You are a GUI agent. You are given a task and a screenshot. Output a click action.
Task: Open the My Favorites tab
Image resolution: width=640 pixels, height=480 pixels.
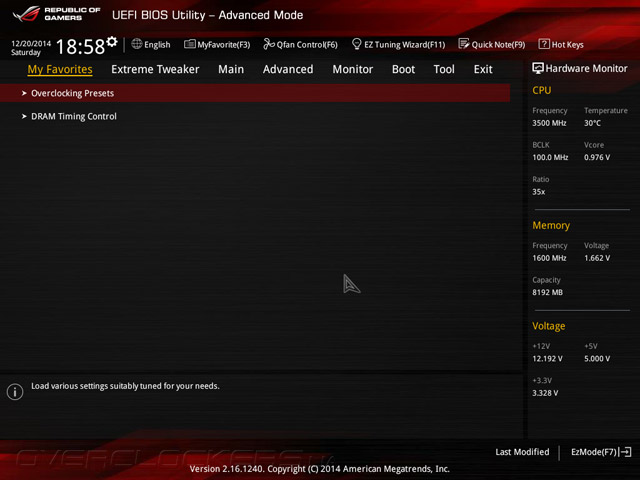click(60, 69)
